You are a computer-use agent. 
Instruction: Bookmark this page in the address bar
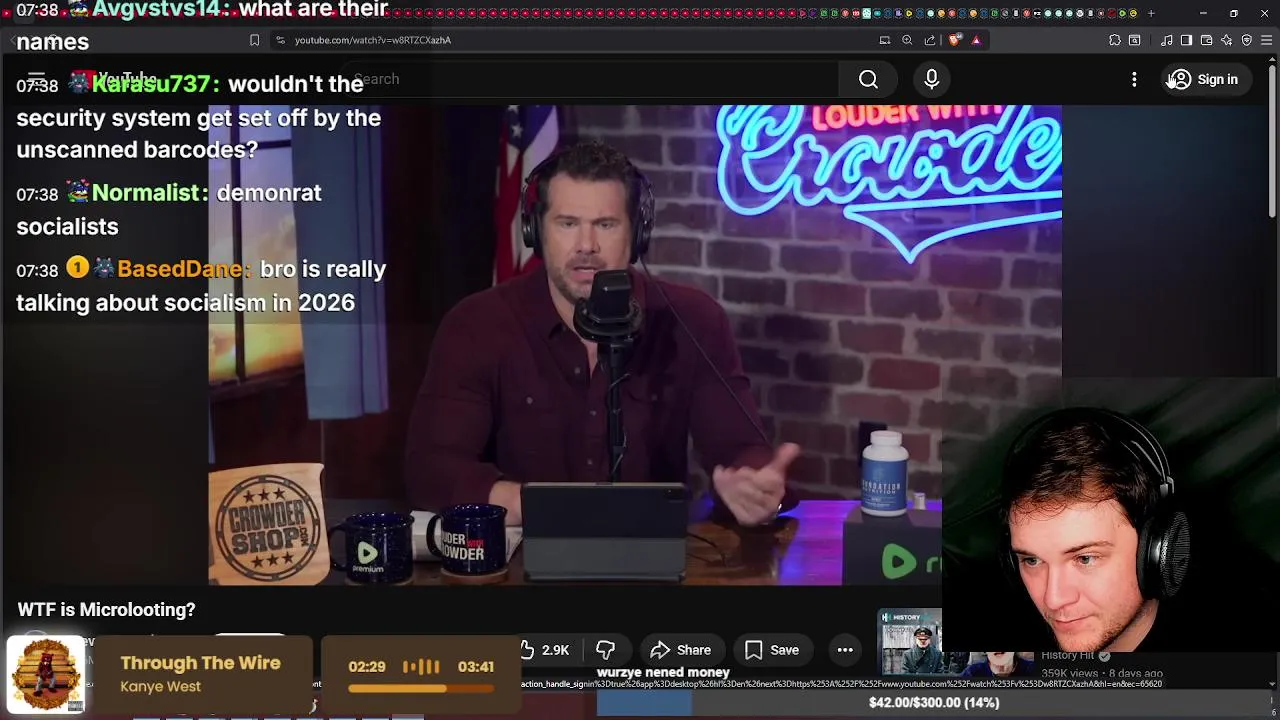[254, 40]
